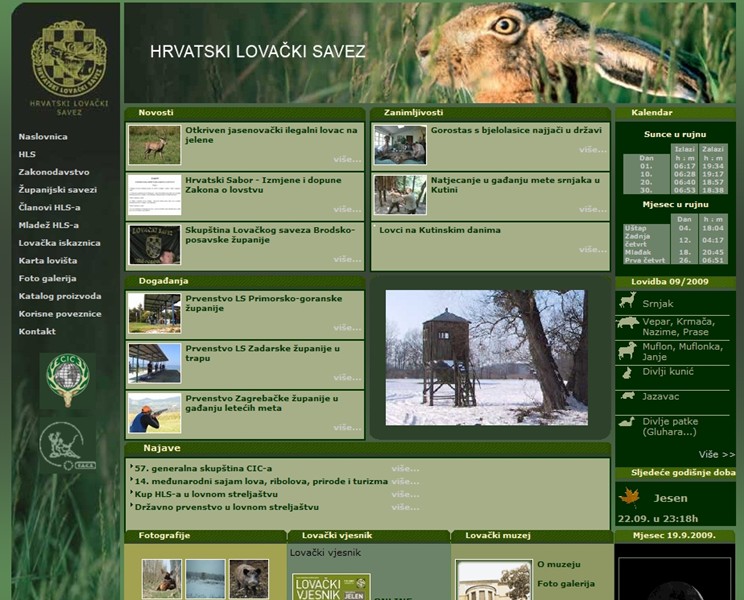The width and height of the screenshot is (744, 600).
Task: Open 'Natjecanje u gađanju mete srnjaka' headline
Action: [x=515, y=185]
